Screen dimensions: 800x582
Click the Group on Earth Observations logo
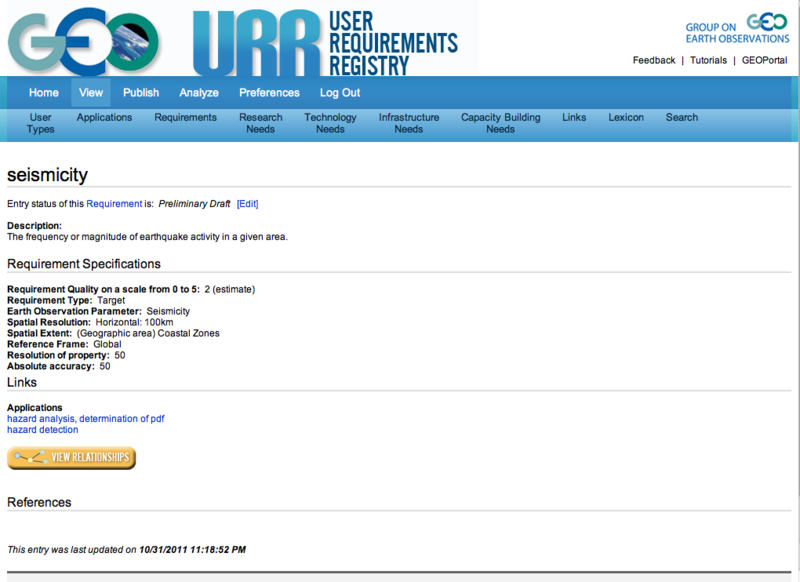pos(737,32)
